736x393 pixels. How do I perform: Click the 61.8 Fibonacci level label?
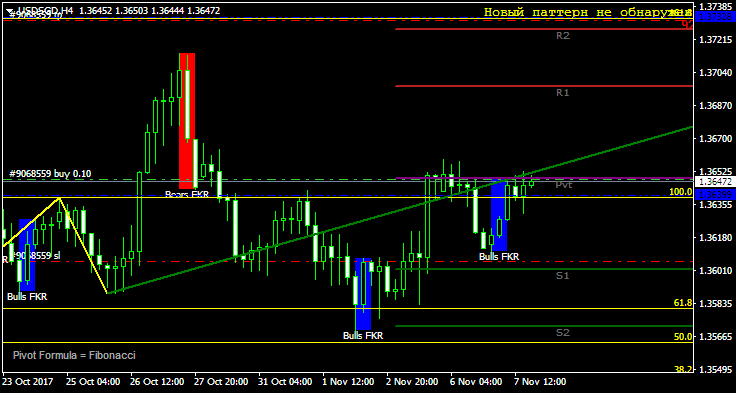click(683, 303)
